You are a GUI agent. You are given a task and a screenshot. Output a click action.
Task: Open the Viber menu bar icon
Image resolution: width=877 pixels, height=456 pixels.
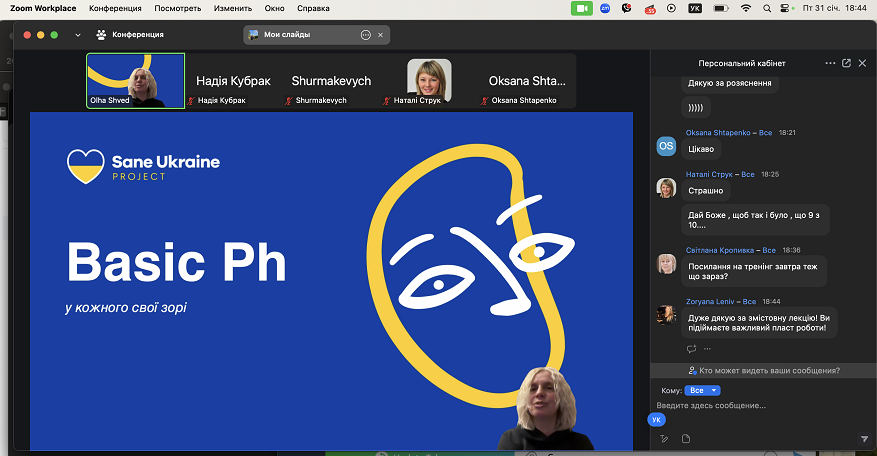627,8
